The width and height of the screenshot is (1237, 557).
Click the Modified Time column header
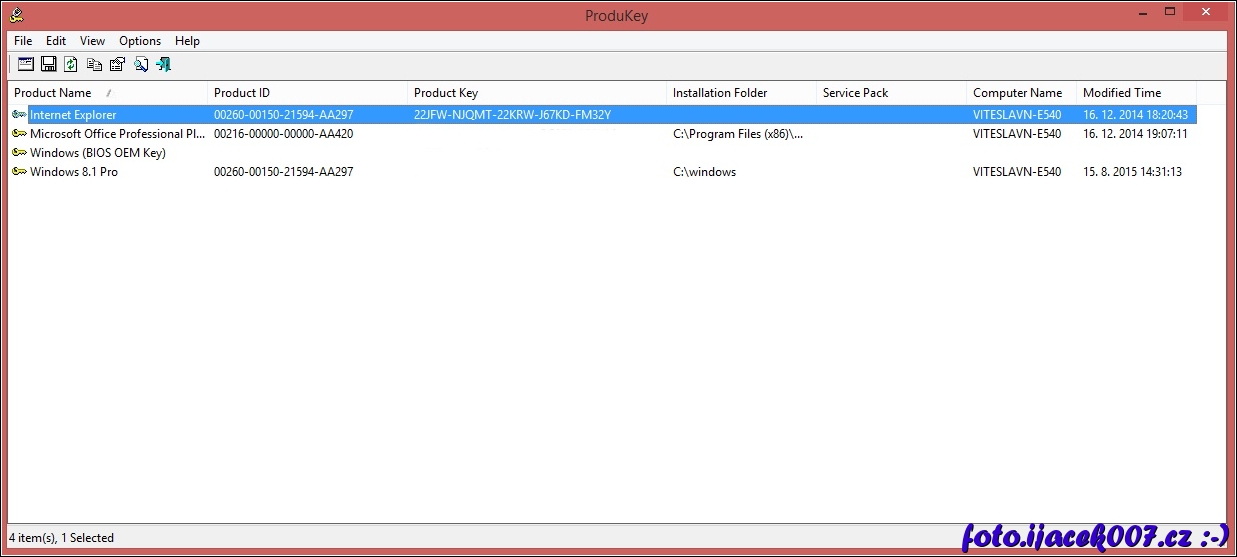click(1122, 93)
